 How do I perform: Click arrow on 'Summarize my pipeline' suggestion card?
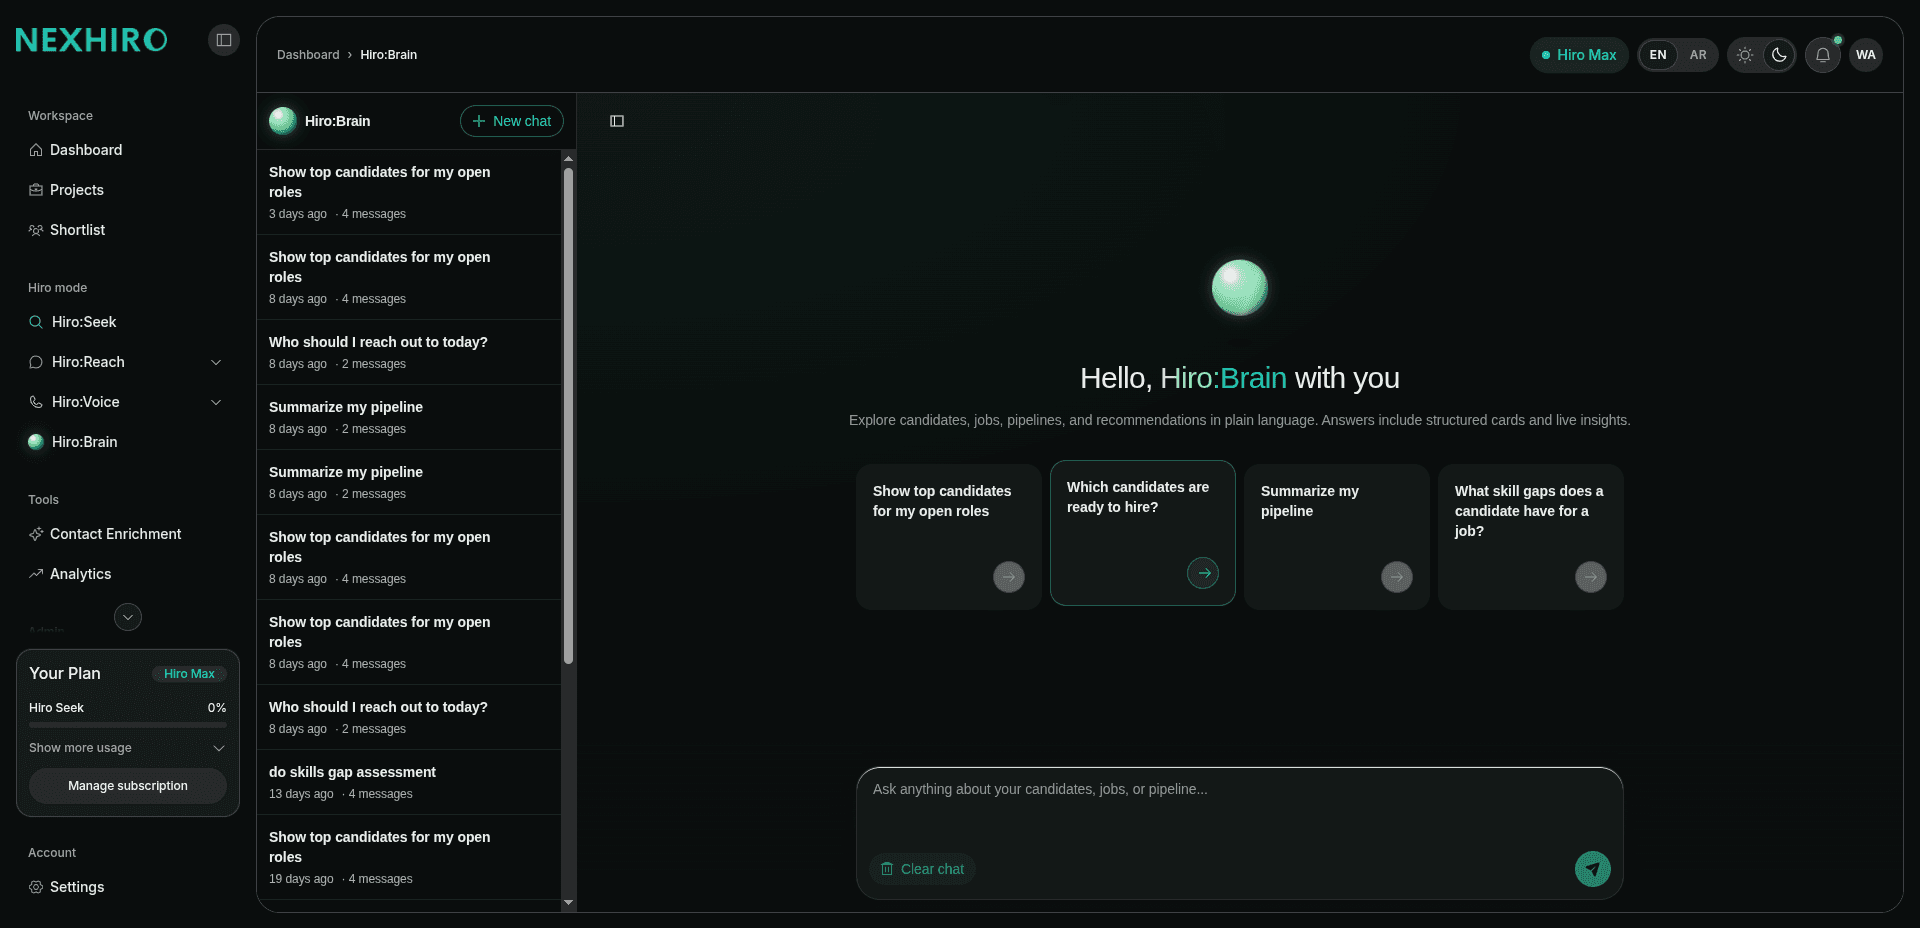pyautogui.click(x=1397, y=577)
